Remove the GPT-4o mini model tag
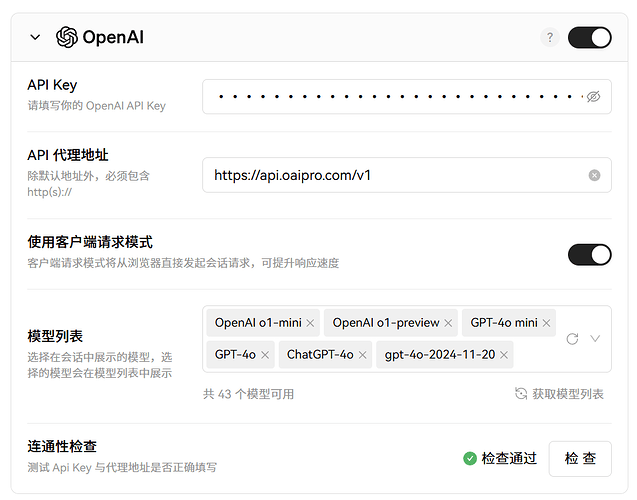637x500 pixels. pos(546,323)
